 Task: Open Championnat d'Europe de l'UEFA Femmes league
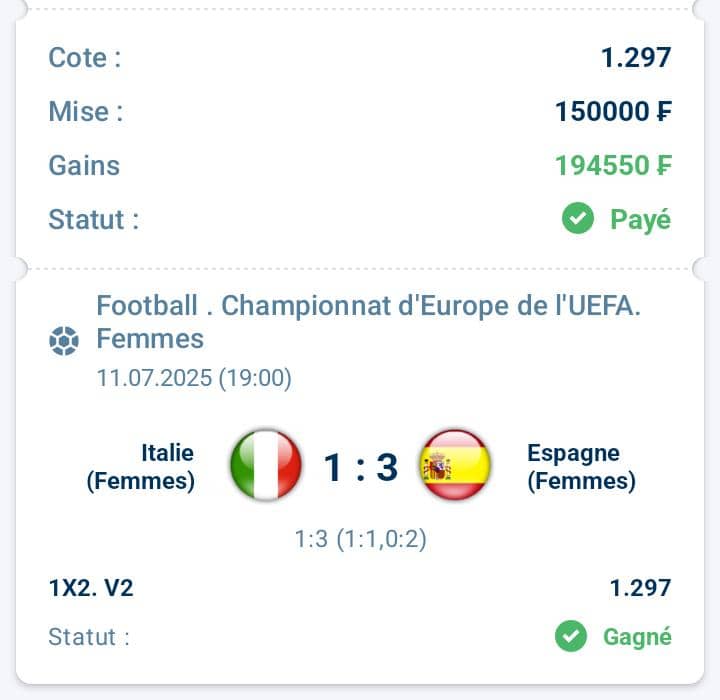(x=368, y=322)
